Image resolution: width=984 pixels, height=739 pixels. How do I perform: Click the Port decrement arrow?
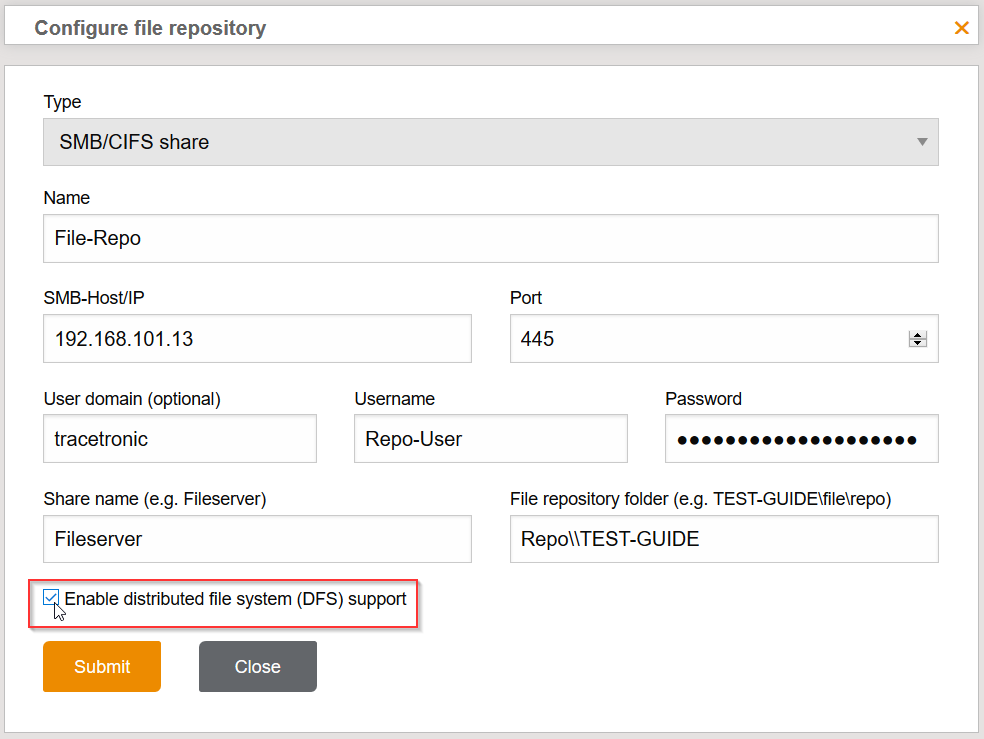click(x=918, y=344)
